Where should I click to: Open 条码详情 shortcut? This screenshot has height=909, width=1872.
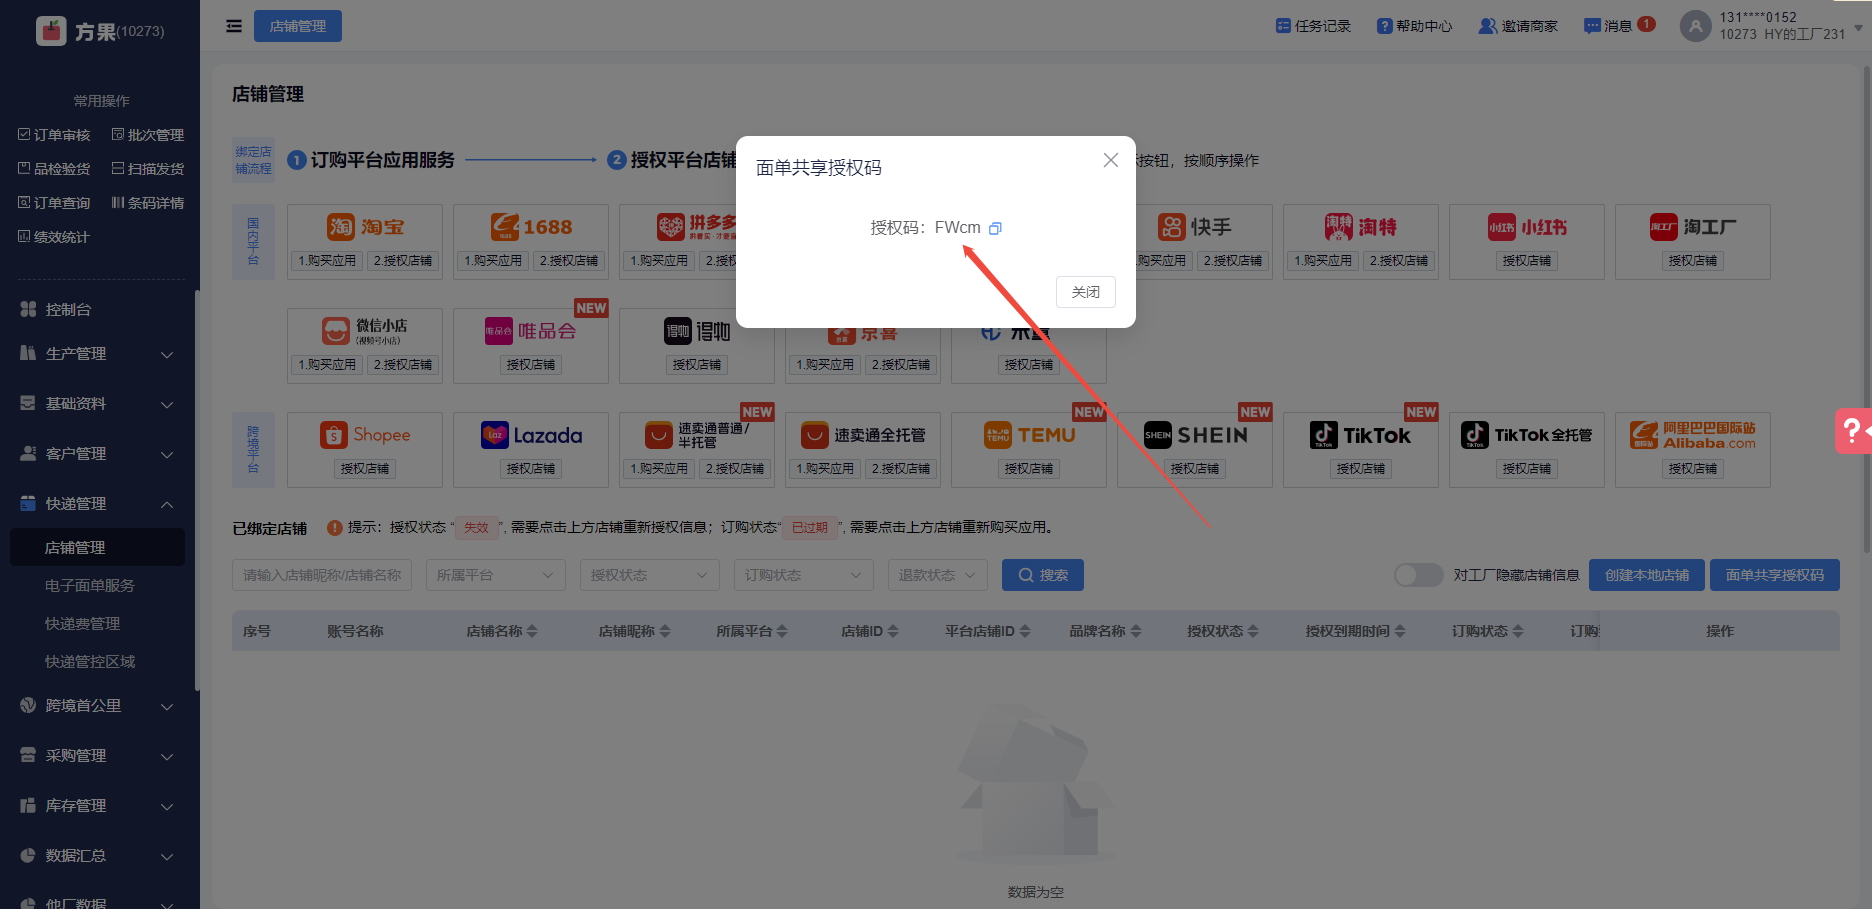pos(148,203)
